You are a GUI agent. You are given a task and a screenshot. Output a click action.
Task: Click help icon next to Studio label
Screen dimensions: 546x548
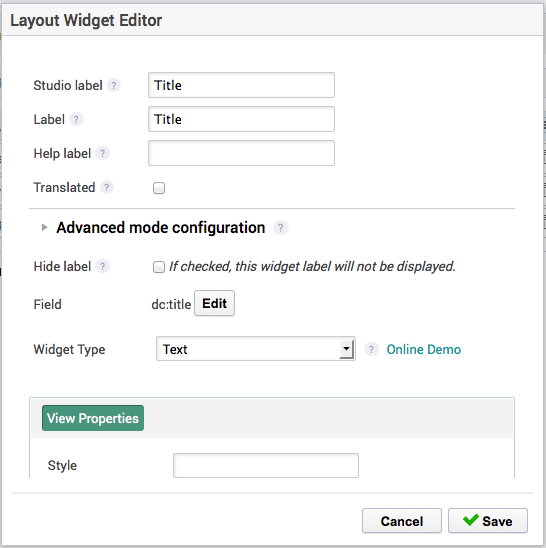114,85
